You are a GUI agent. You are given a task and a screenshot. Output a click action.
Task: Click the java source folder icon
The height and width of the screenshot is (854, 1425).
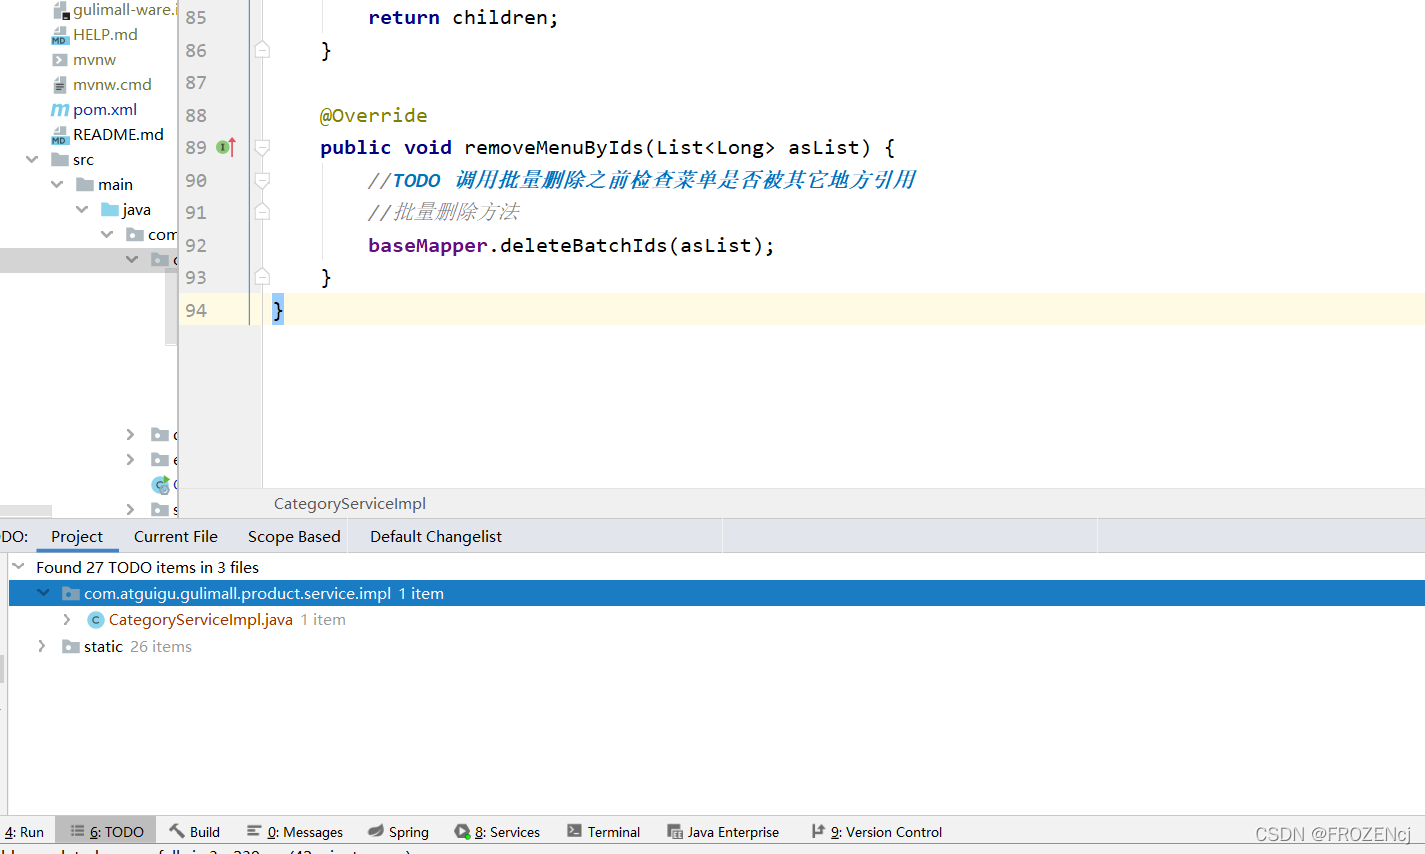[110, 210]
